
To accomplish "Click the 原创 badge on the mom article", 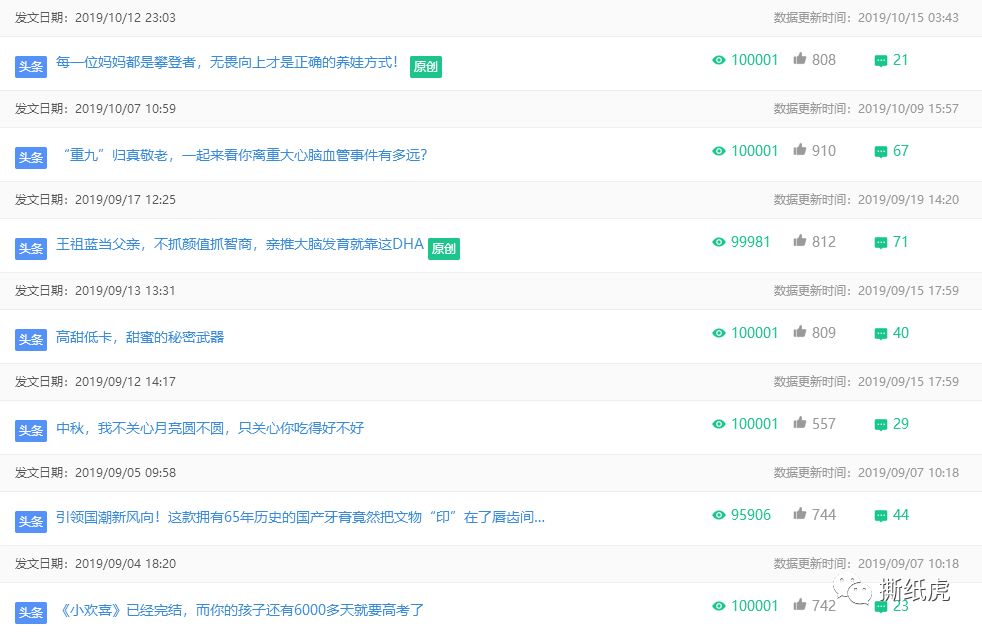I will point(425,66).
